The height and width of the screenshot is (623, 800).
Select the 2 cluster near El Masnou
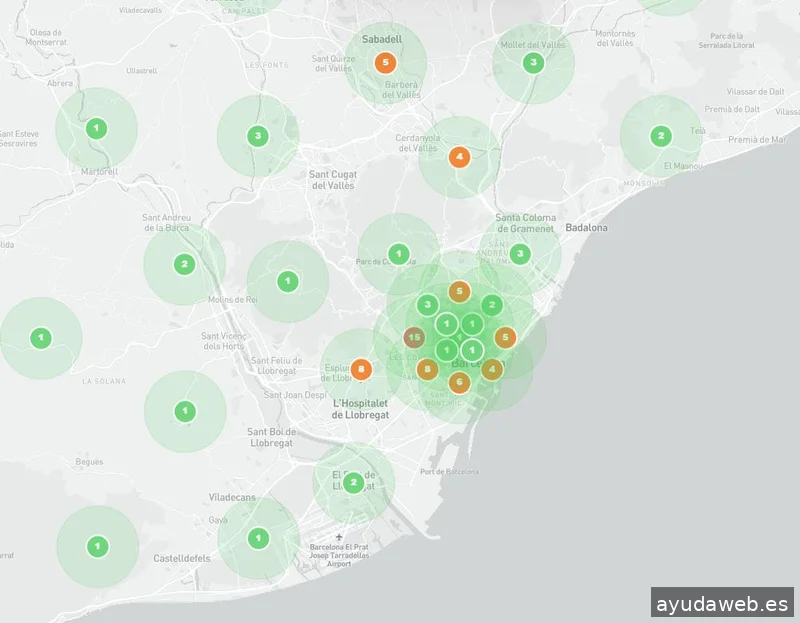tap(660, 136)
